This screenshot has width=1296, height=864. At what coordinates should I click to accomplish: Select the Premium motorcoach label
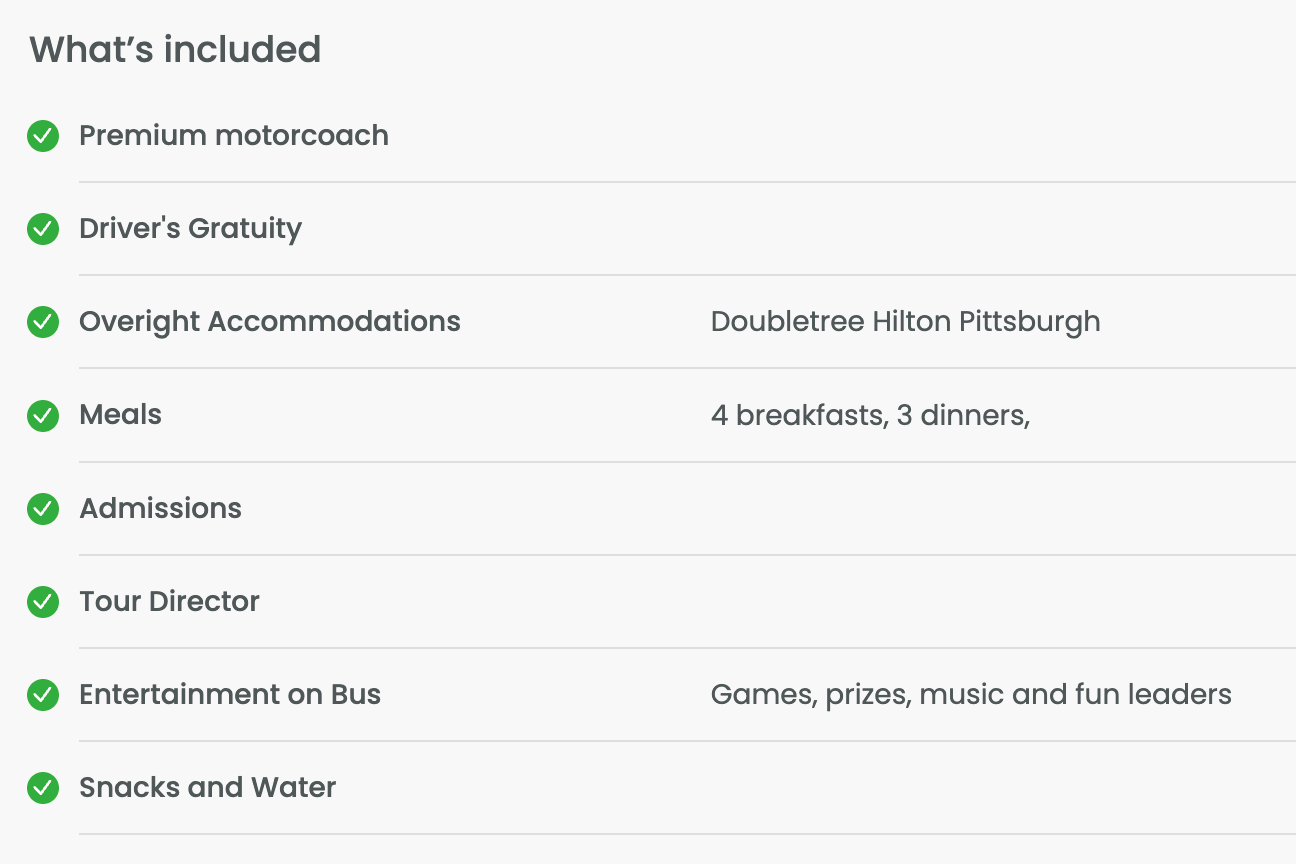click(x=234, y=135)
